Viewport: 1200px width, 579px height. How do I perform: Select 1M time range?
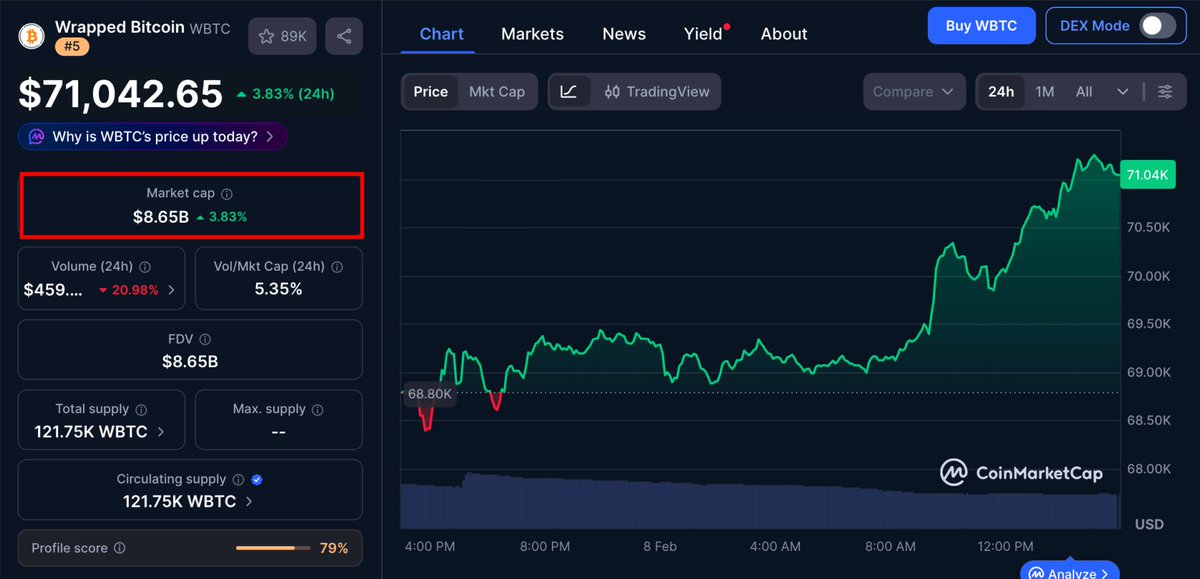click(1045, 92)
